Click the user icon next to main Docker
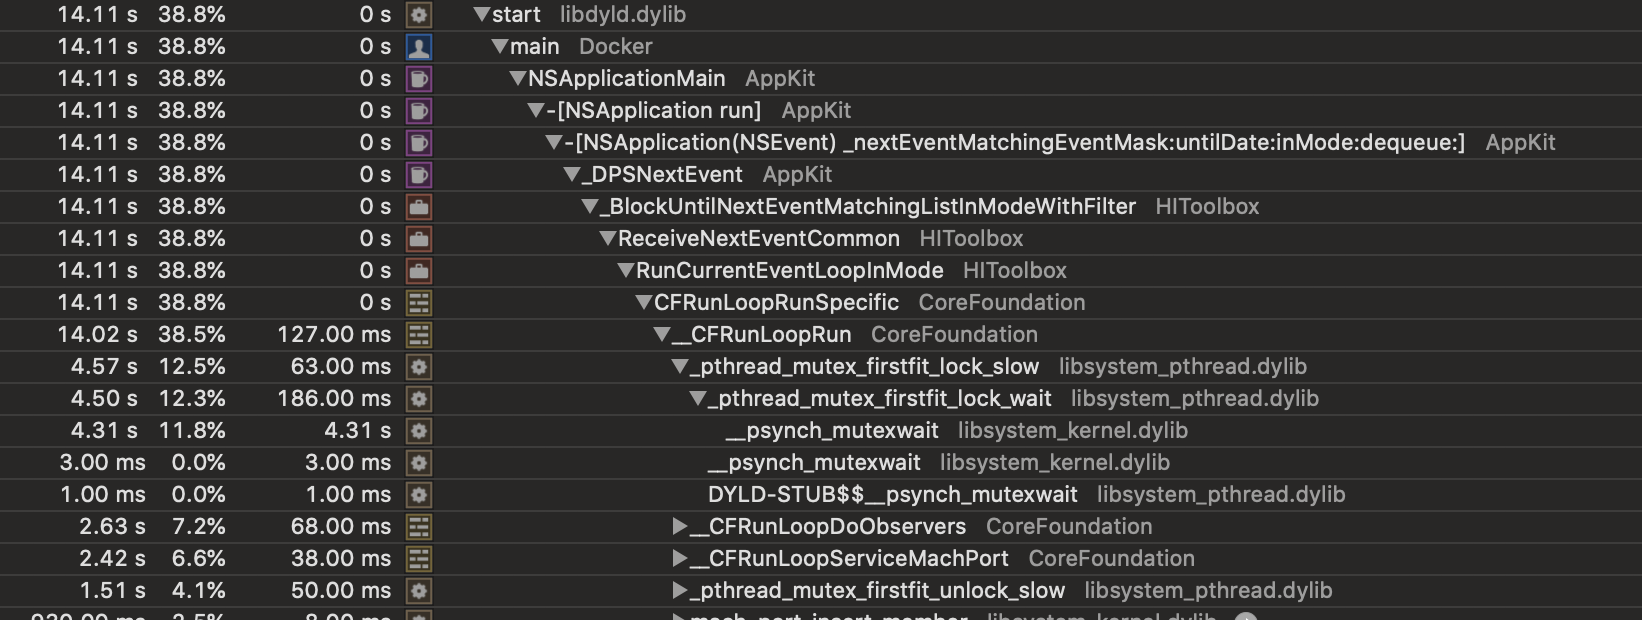Image resolution: width=1642 pixels, height=620 pixels. (419, 47)
